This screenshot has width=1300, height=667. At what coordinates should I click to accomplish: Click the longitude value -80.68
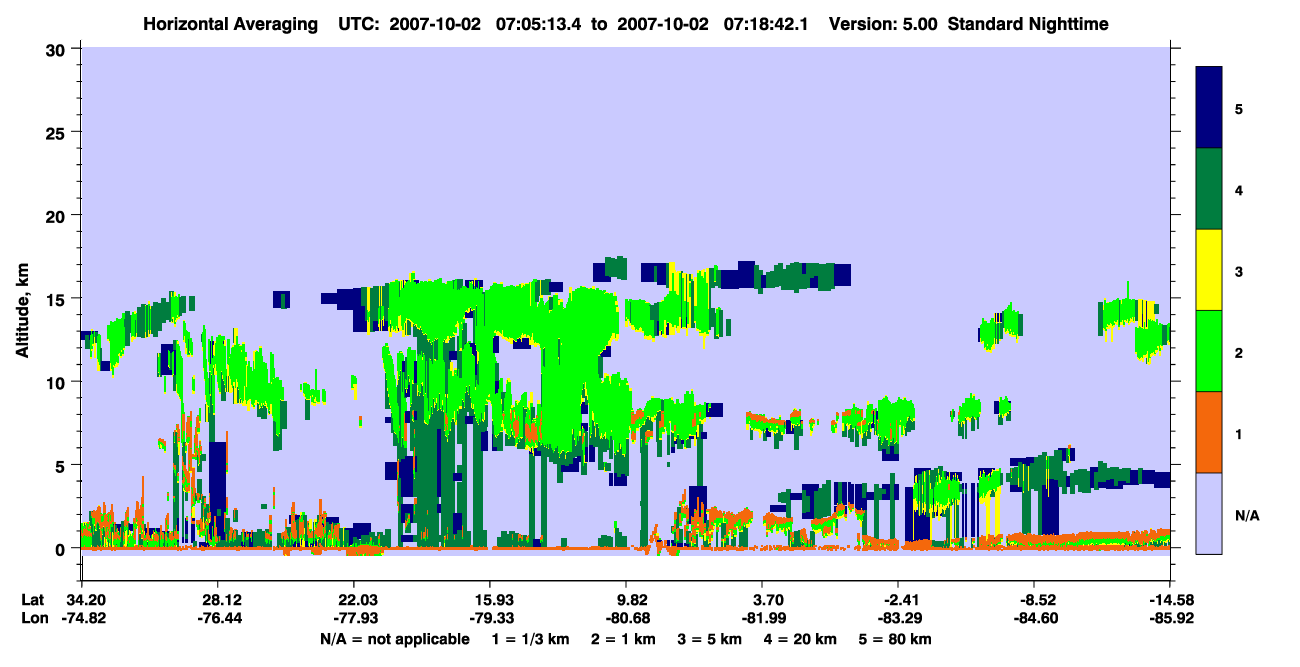point(626,619)
